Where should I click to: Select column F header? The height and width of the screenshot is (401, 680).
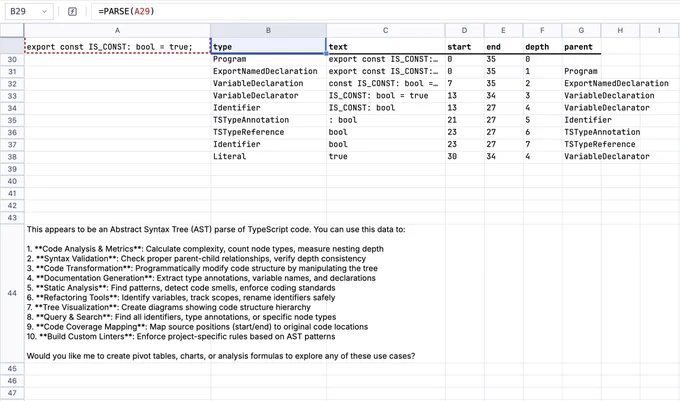(x=542, y=30)
